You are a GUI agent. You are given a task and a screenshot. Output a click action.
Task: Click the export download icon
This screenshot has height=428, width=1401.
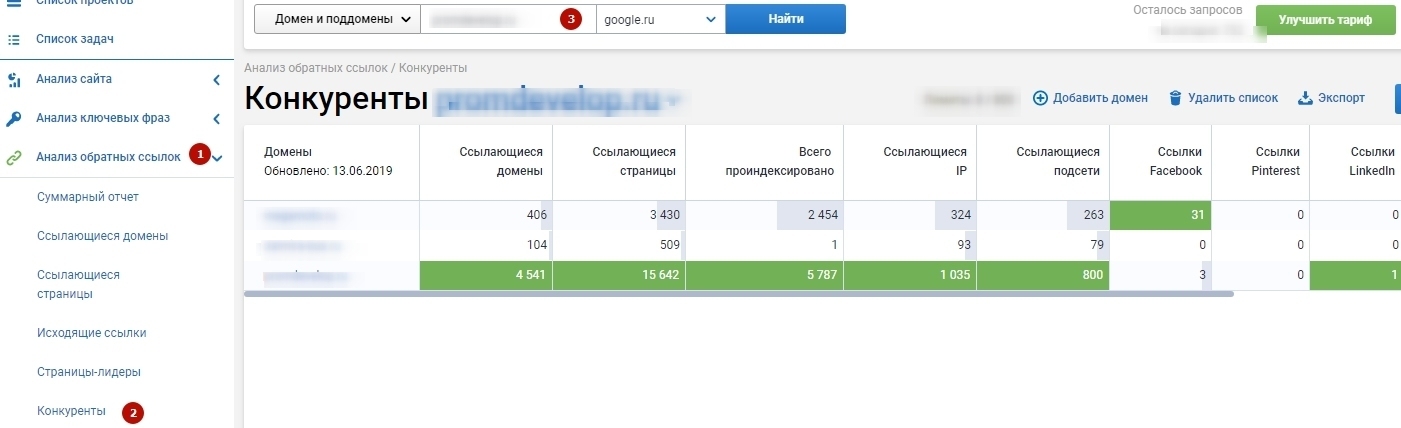(1305, 98)
